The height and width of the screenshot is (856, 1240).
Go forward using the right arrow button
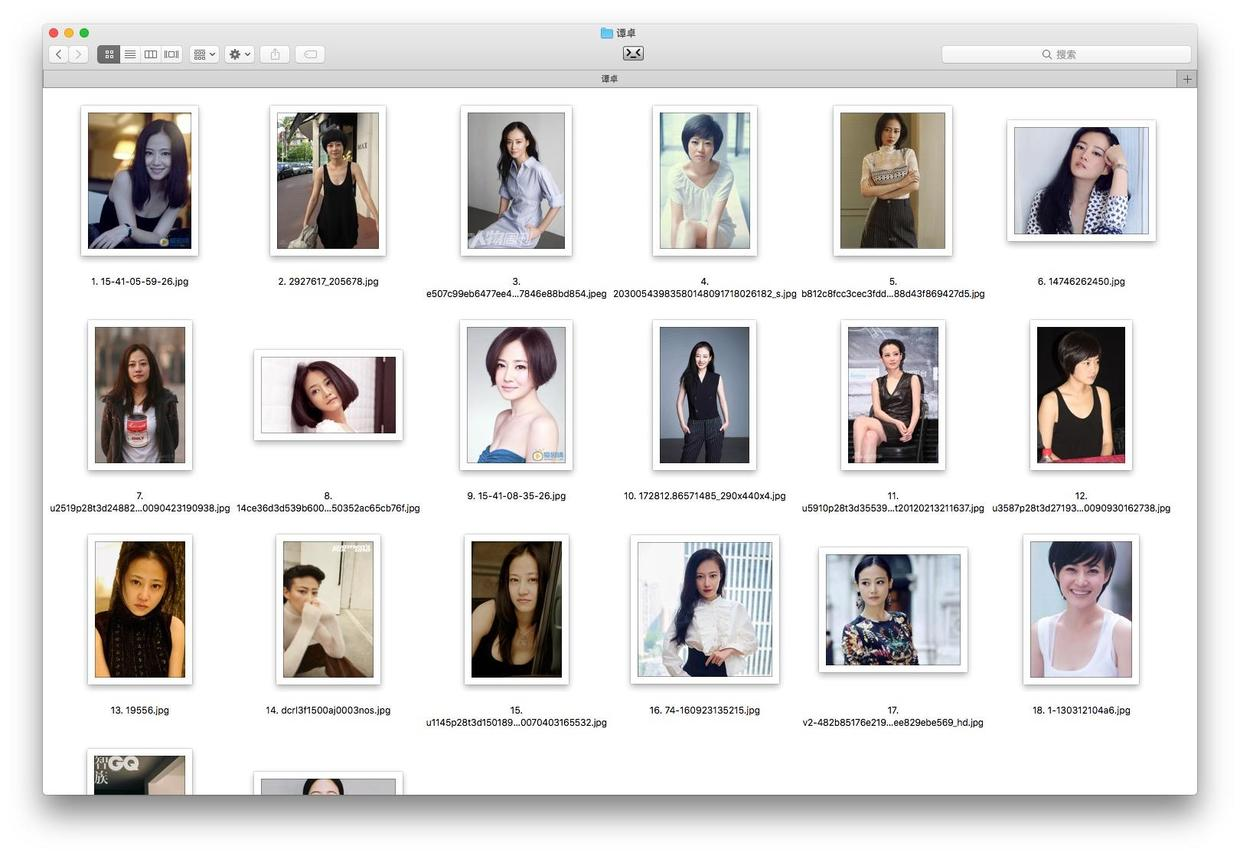(x=79, y=54)
